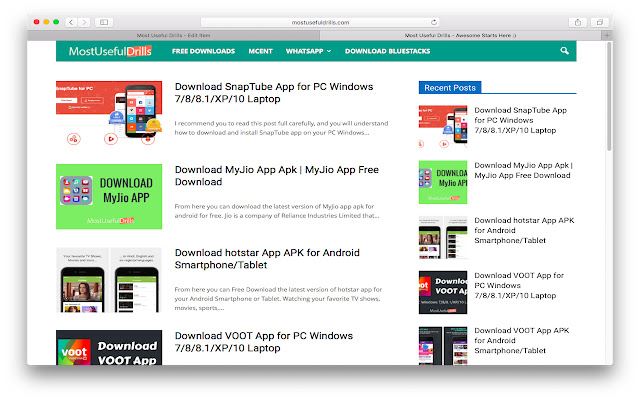
Task: Click VOOT PC thumbnail in Recent Posts sidebar
Action: tap(443, 292)
